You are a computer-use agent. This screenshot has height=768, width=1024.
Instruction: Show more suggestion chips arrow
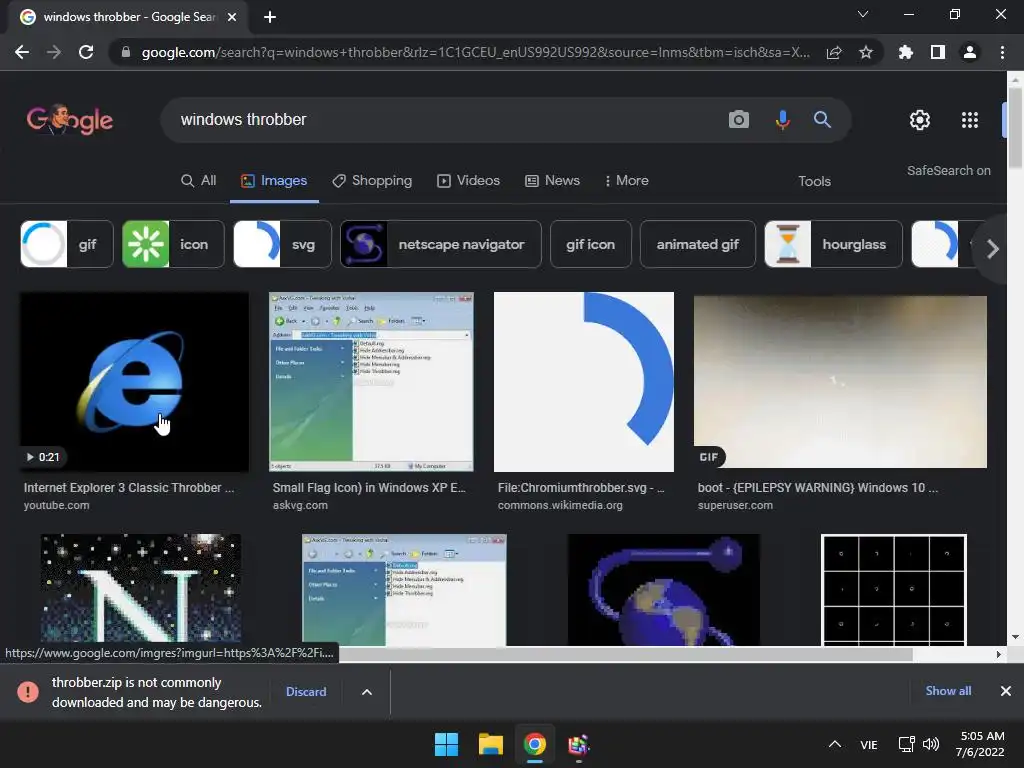pos(993,249)
